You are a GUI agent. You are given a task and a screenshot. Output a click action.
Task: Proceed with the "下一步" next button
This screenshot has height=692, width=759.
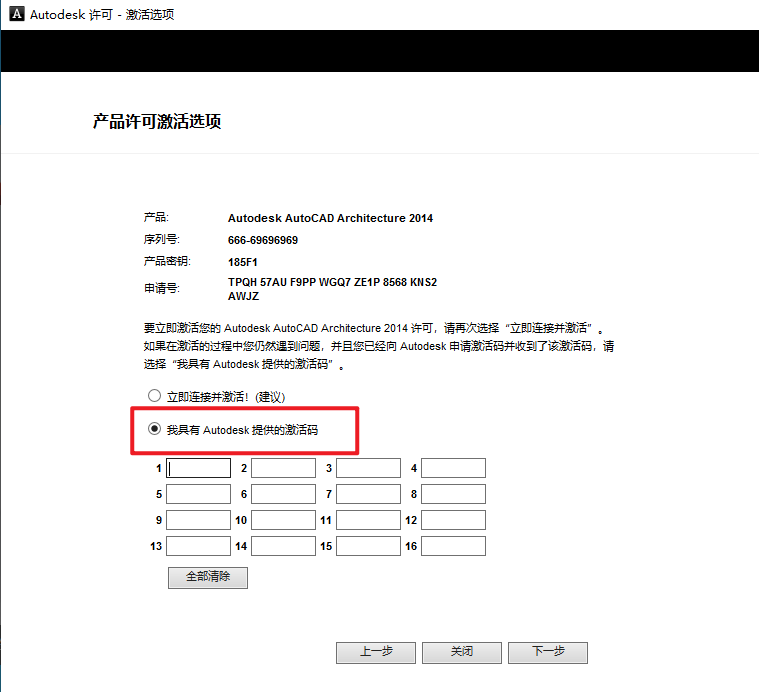(x=547, y=652)
